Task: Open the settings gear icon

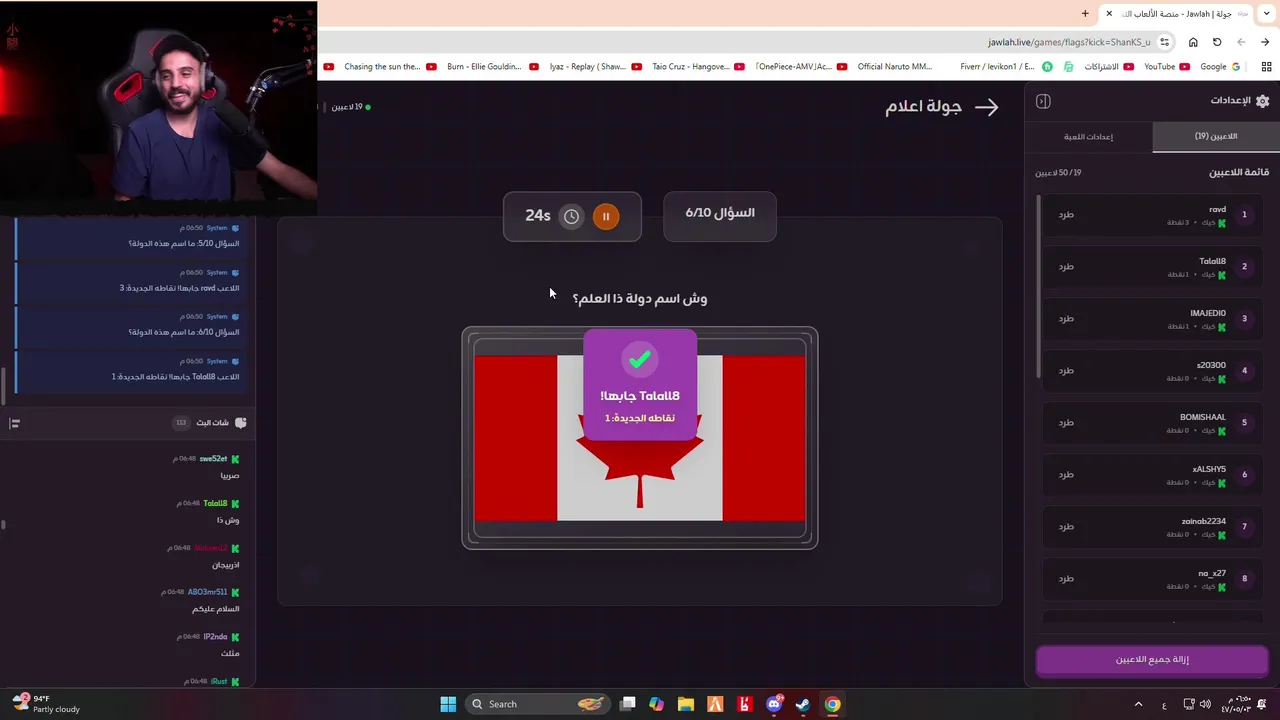Action: pyautogui.click(x=1262, y=101)
